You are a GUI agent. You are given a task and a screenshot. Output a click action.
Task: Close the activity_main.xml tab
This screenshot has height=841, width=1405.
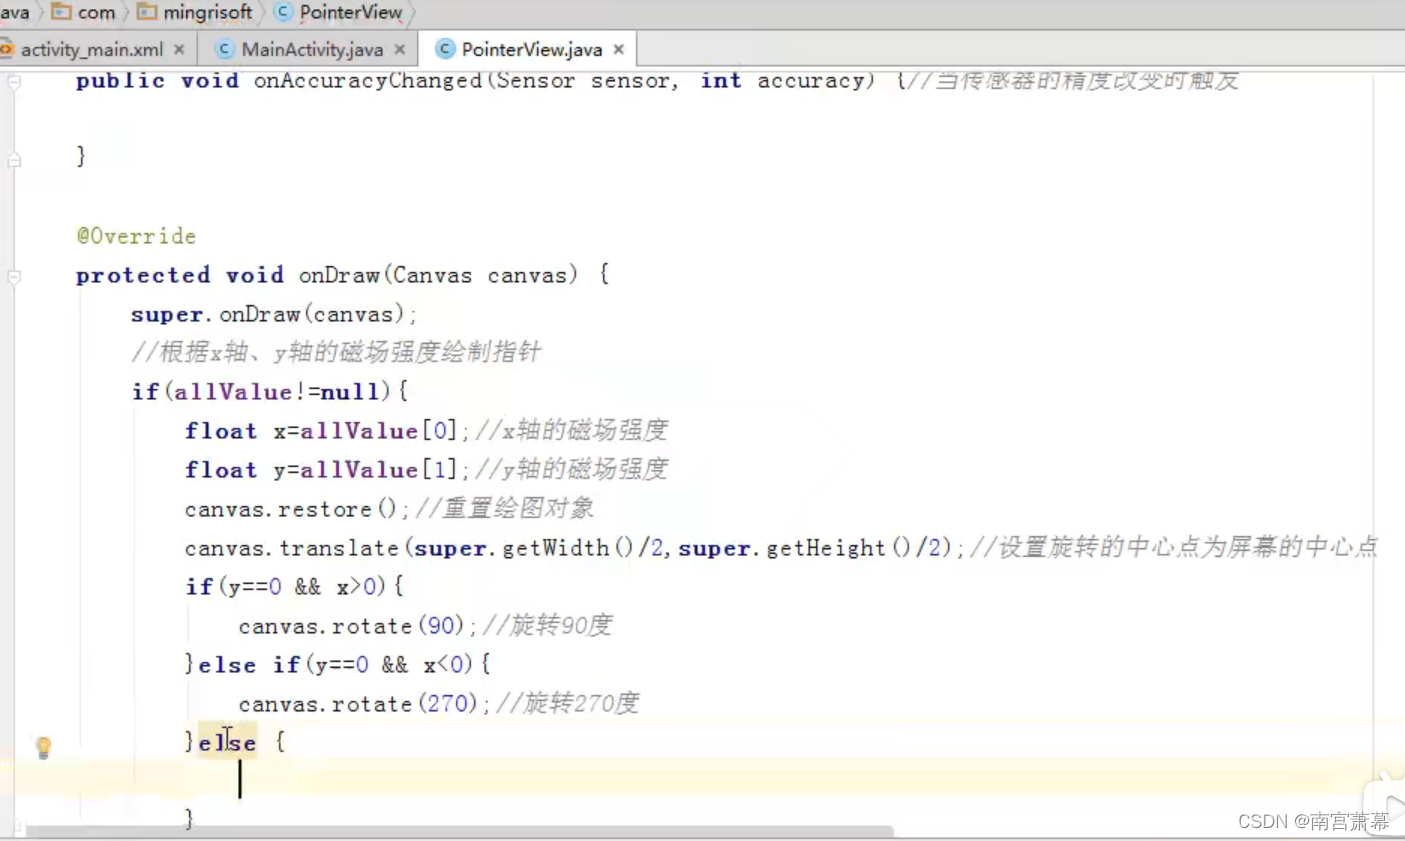coord(179,49)
